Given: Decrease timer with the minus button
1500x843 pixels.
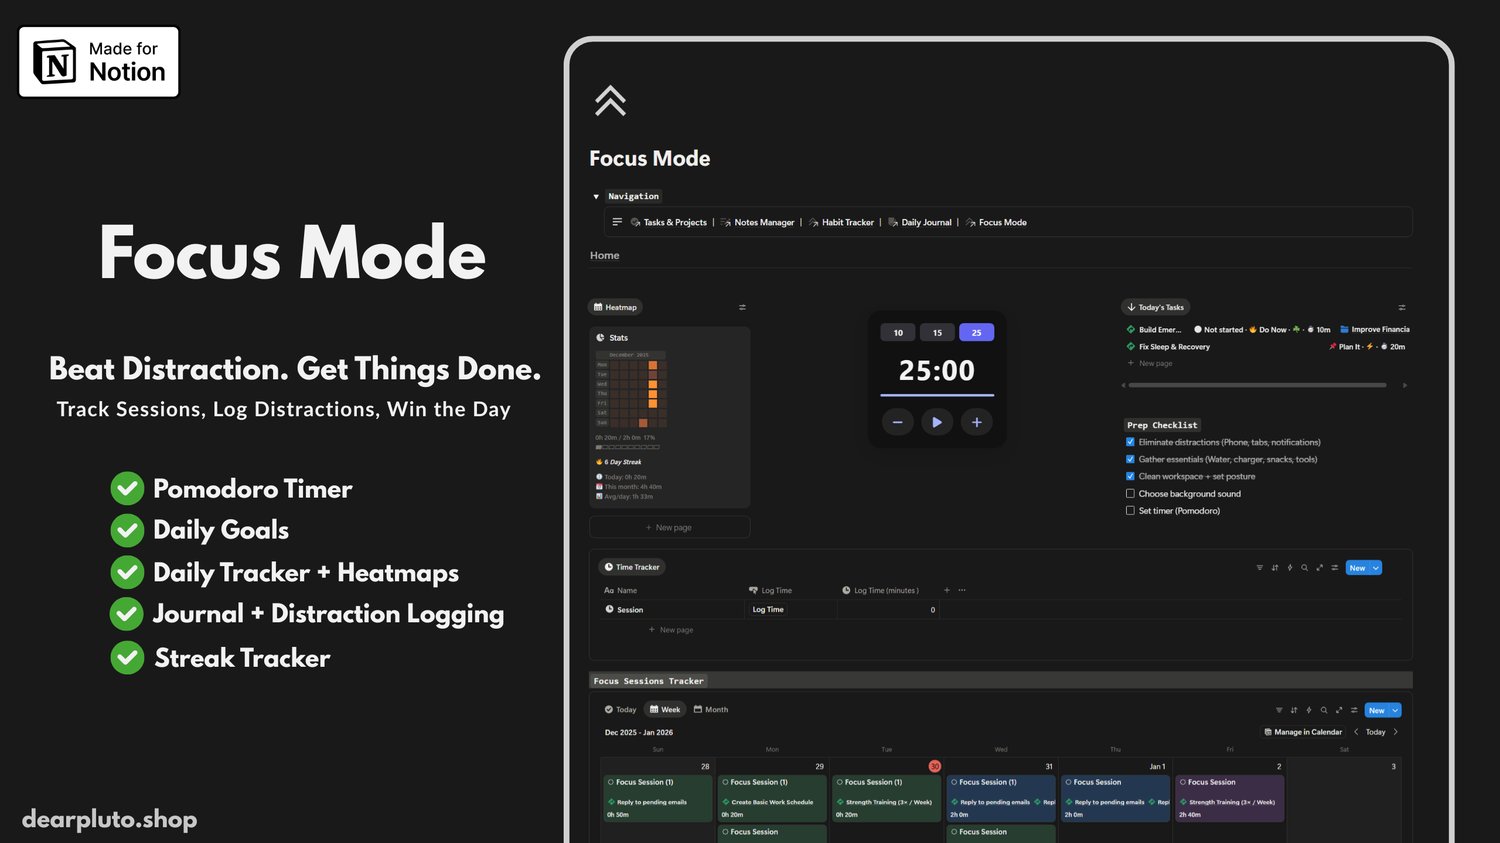Looking at the screenshot, I should [897, 422].
